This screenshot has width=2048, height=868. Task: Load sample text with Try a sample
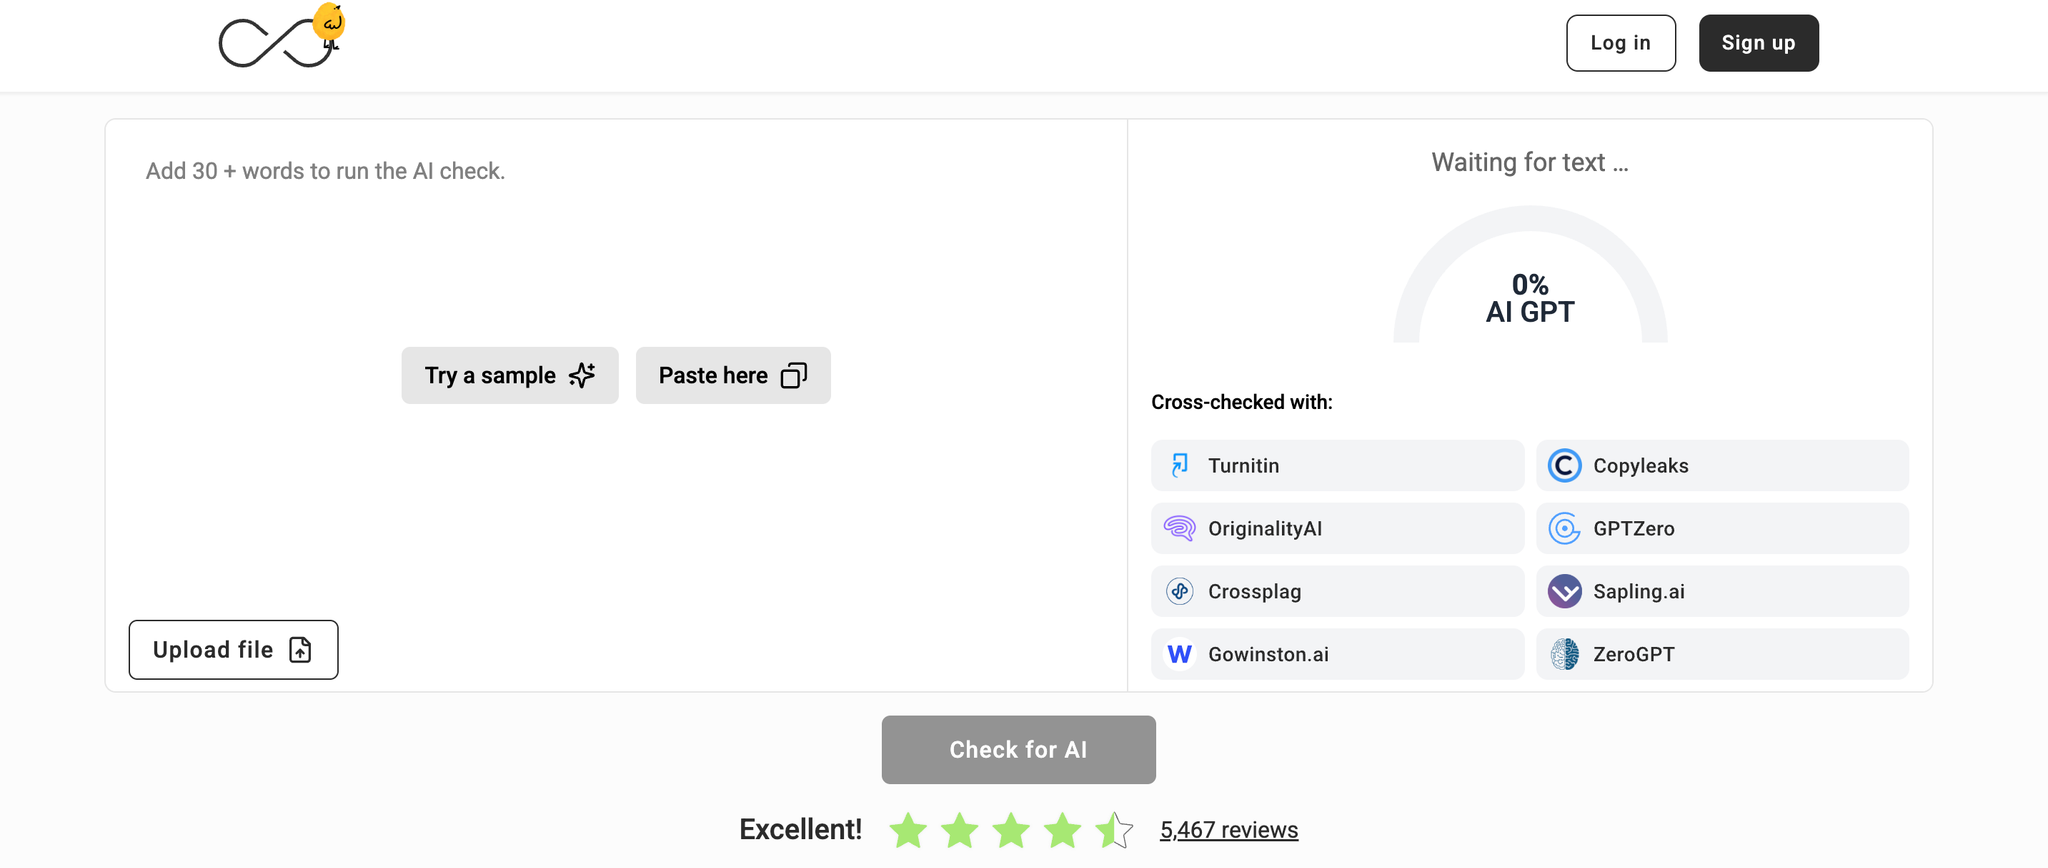click(510, 375)
